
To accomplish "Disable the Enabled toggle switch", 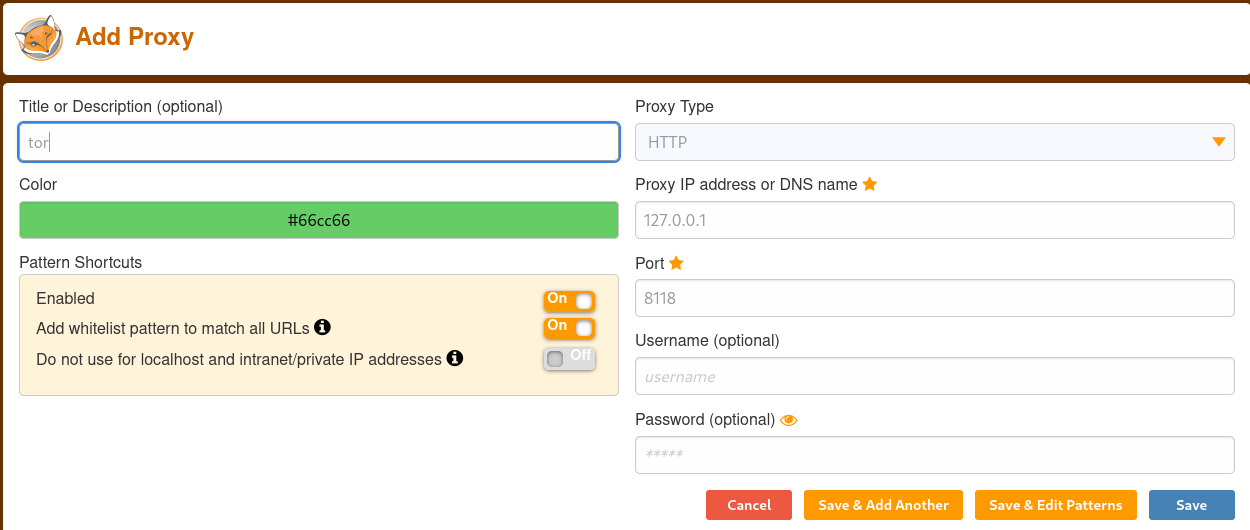I will [x=569, y=300].
